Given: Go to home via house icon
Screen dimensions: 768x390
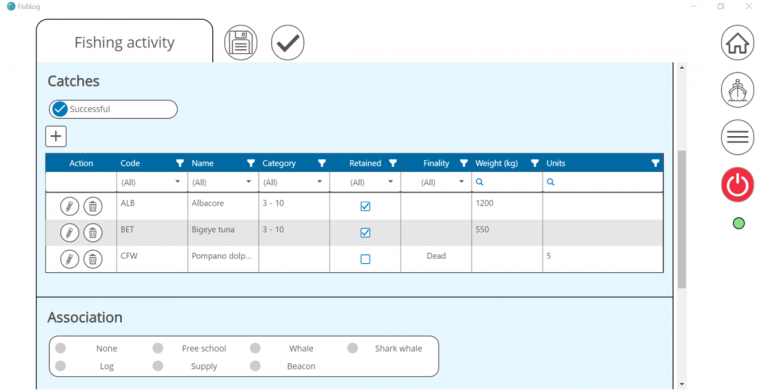Looking at the screenshot, I should tap(737, 43).
